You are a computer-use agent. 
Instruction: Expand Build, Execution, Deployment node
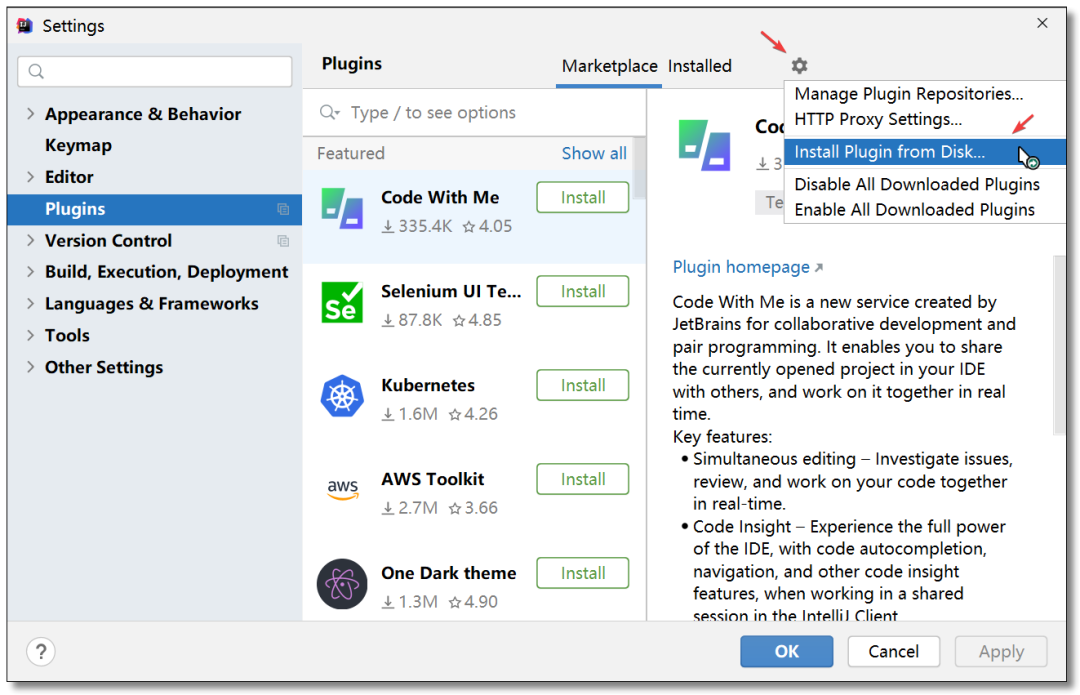pyautogui.click(x=30, y=272)
